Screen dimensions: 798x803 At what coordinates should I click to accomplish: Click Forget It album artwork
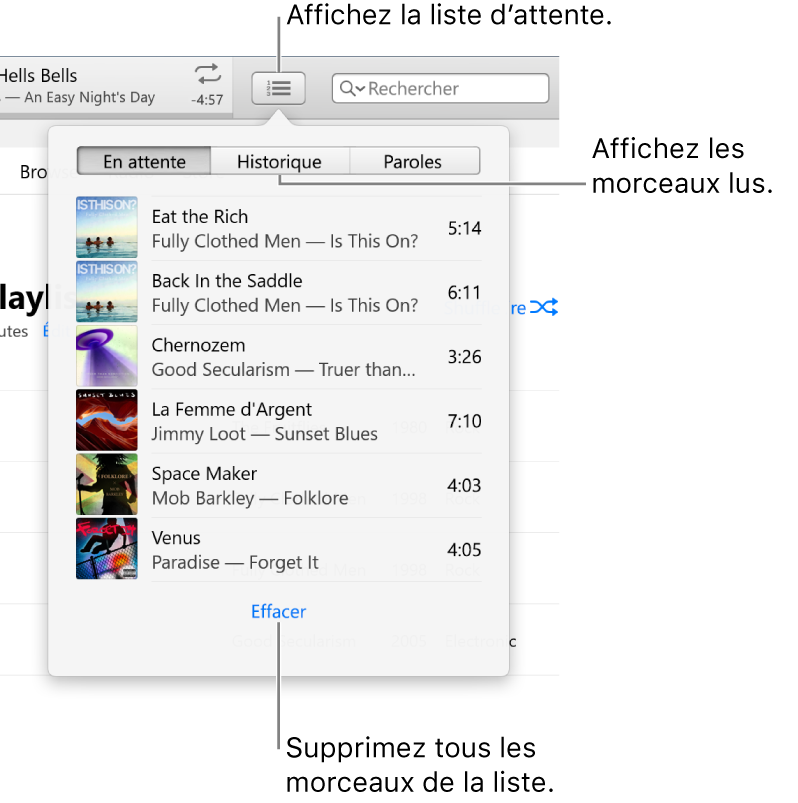point(107,548)
